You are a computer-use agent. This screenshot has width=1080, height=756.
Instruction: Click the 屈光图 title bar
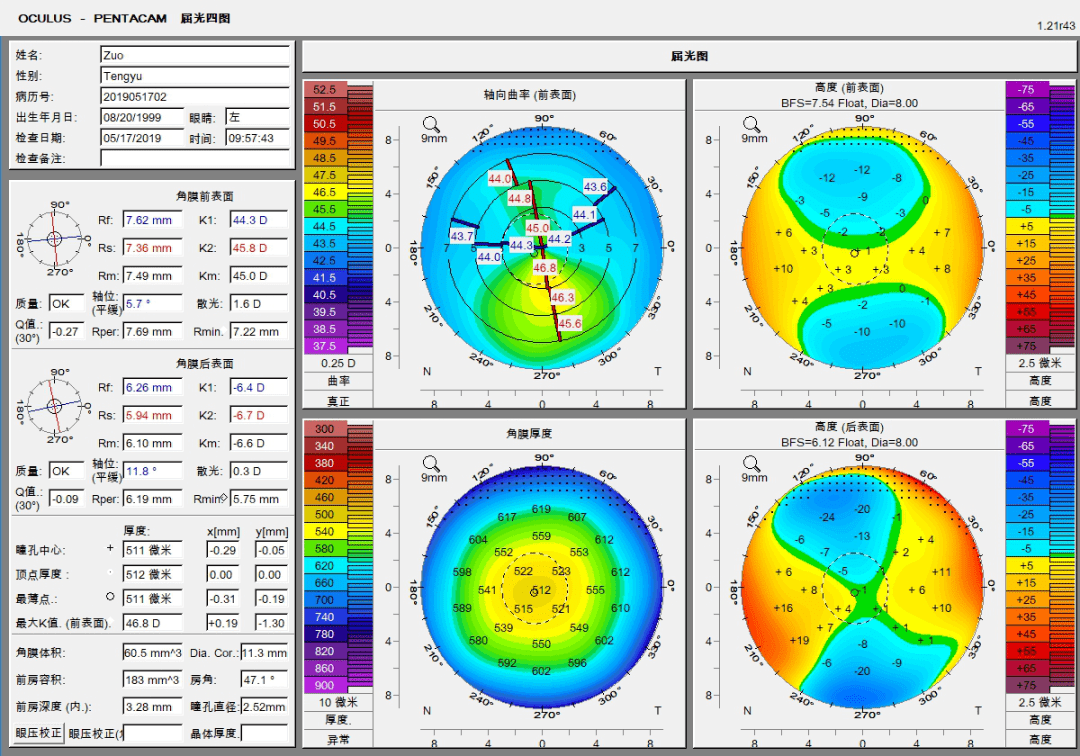click(x=689, y=56)
